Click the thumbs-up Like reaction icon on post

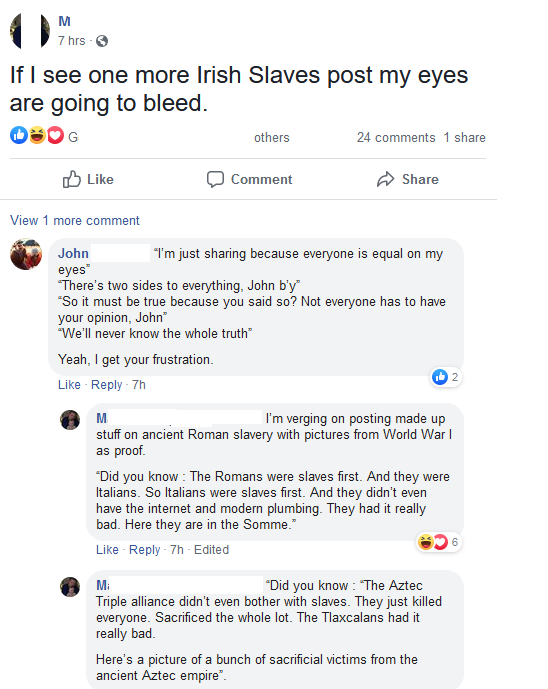(19, 135)
